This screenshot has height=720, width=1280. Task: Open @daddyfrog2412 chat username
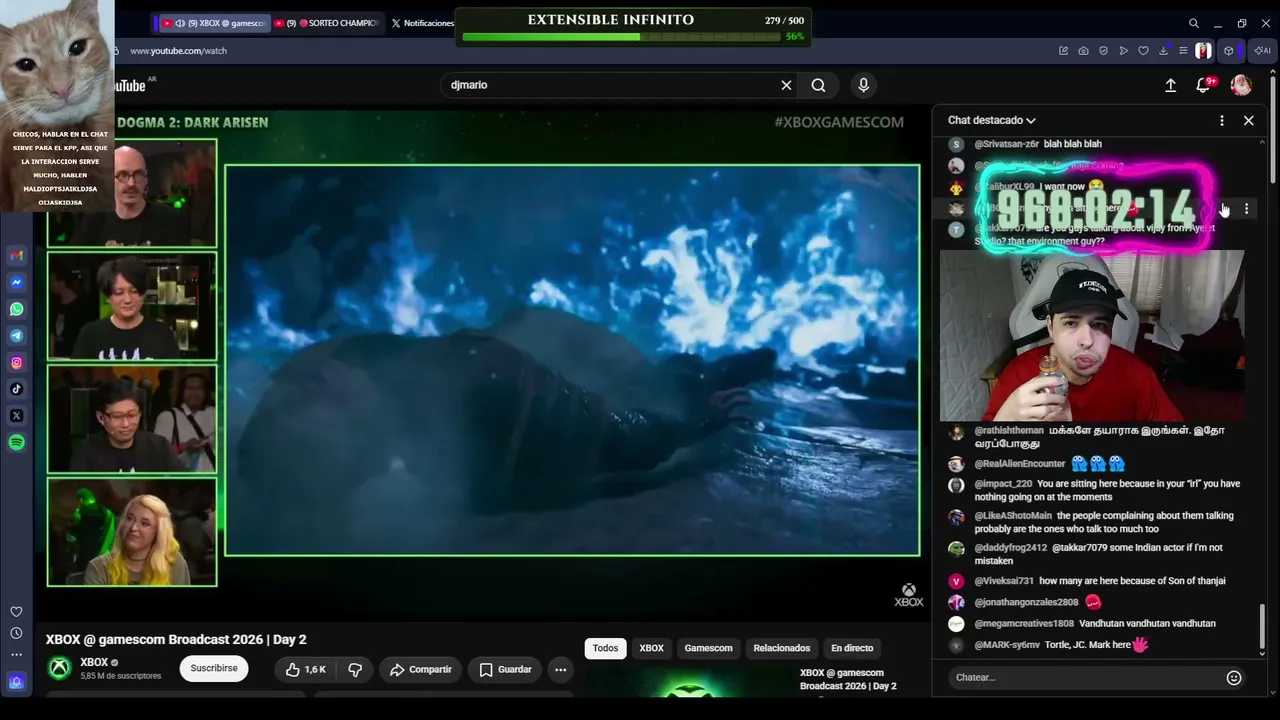pyautogui.click(x=1010, y=548)
